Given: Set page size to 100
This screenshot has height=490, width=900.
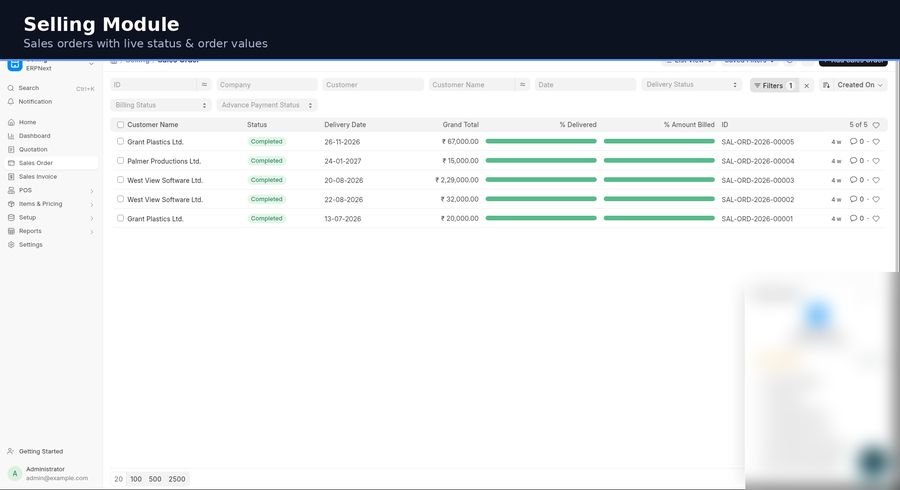Looking at the screenshot, I should tap(136, 479).
